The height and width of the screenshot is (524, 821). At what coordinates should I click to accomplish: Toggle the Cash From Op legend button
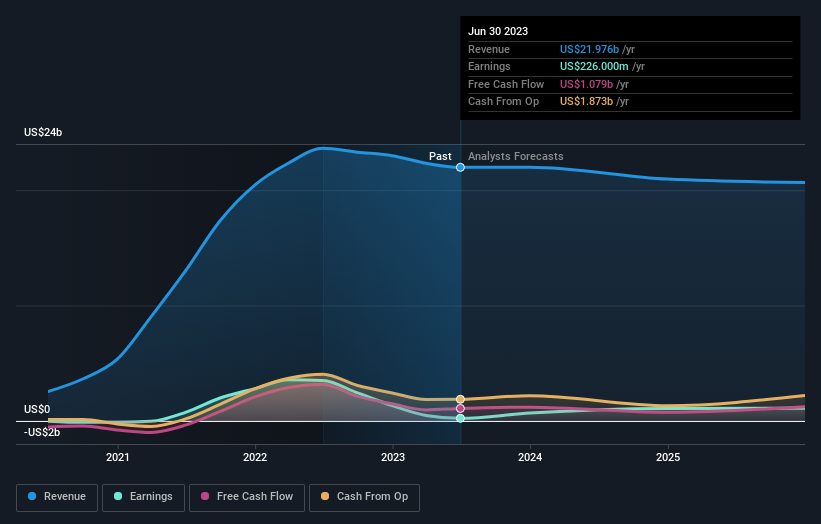pyautogui.click(x=364, y=497)
